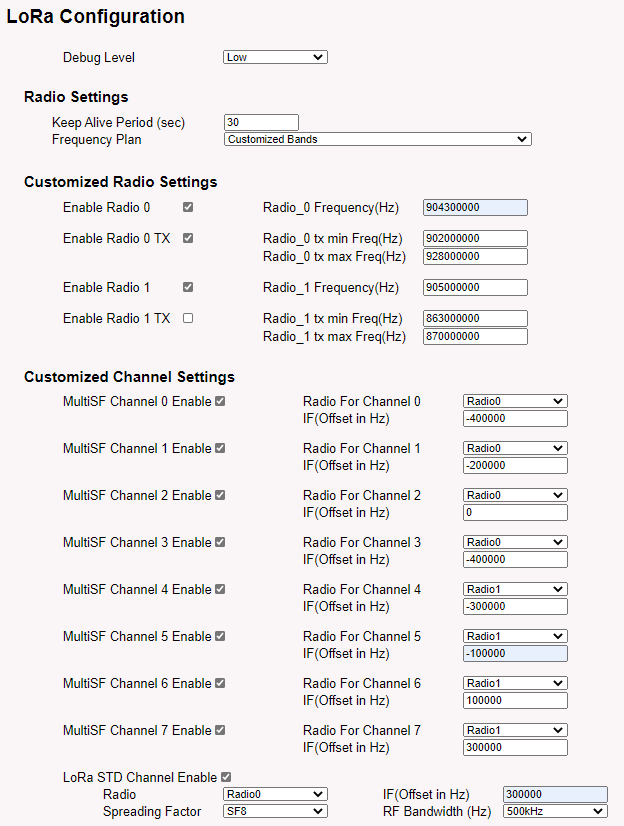Click the Radio_0 Frequency(Hz) field
This screenshot has width=624, height=826.
[x=475, y=208]
